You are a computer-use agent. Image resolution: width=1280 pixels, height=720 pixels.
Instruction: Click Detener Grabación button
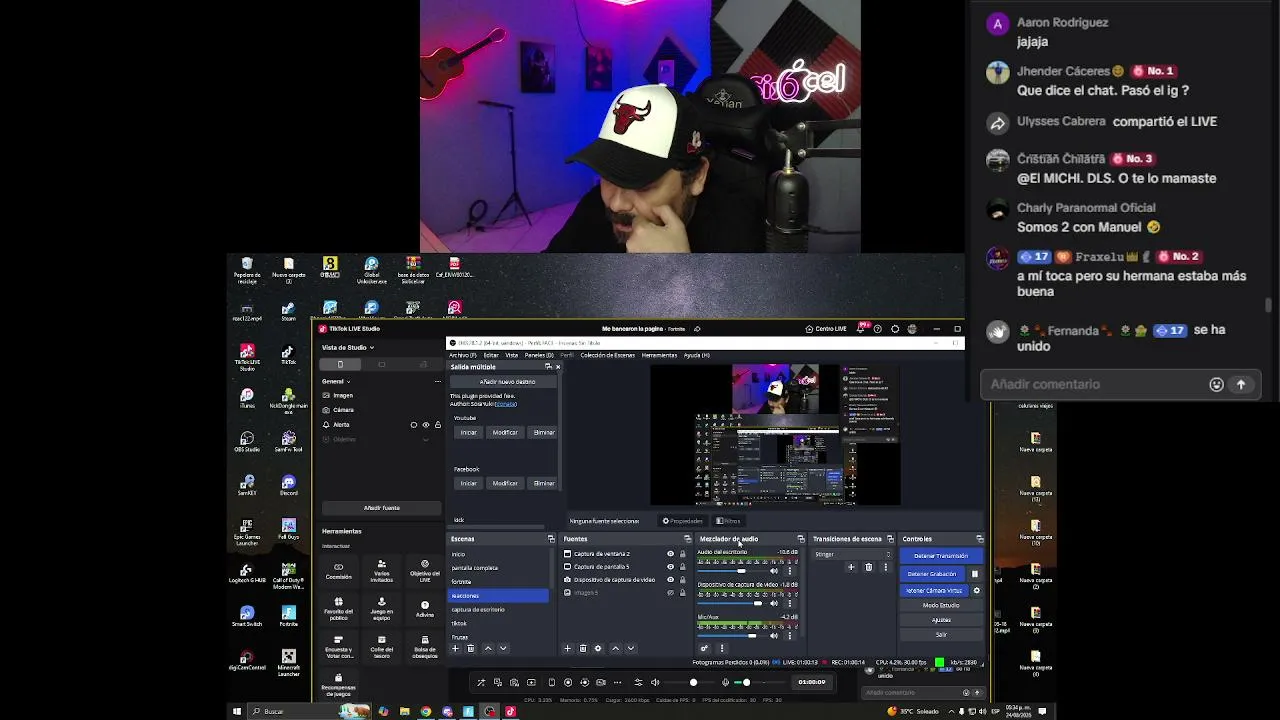[932, 574]
